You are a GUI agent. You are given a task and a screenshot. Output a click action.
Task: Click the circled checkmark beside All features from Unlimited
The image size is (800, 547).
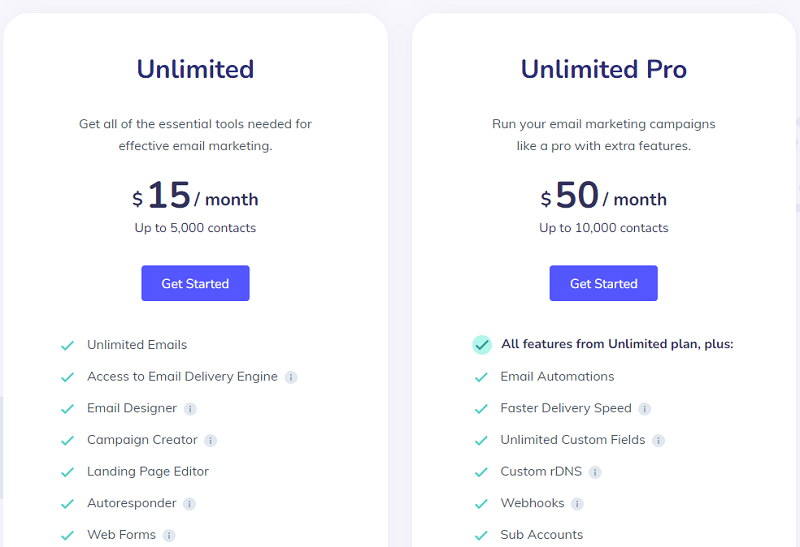(x=482, y=345)
